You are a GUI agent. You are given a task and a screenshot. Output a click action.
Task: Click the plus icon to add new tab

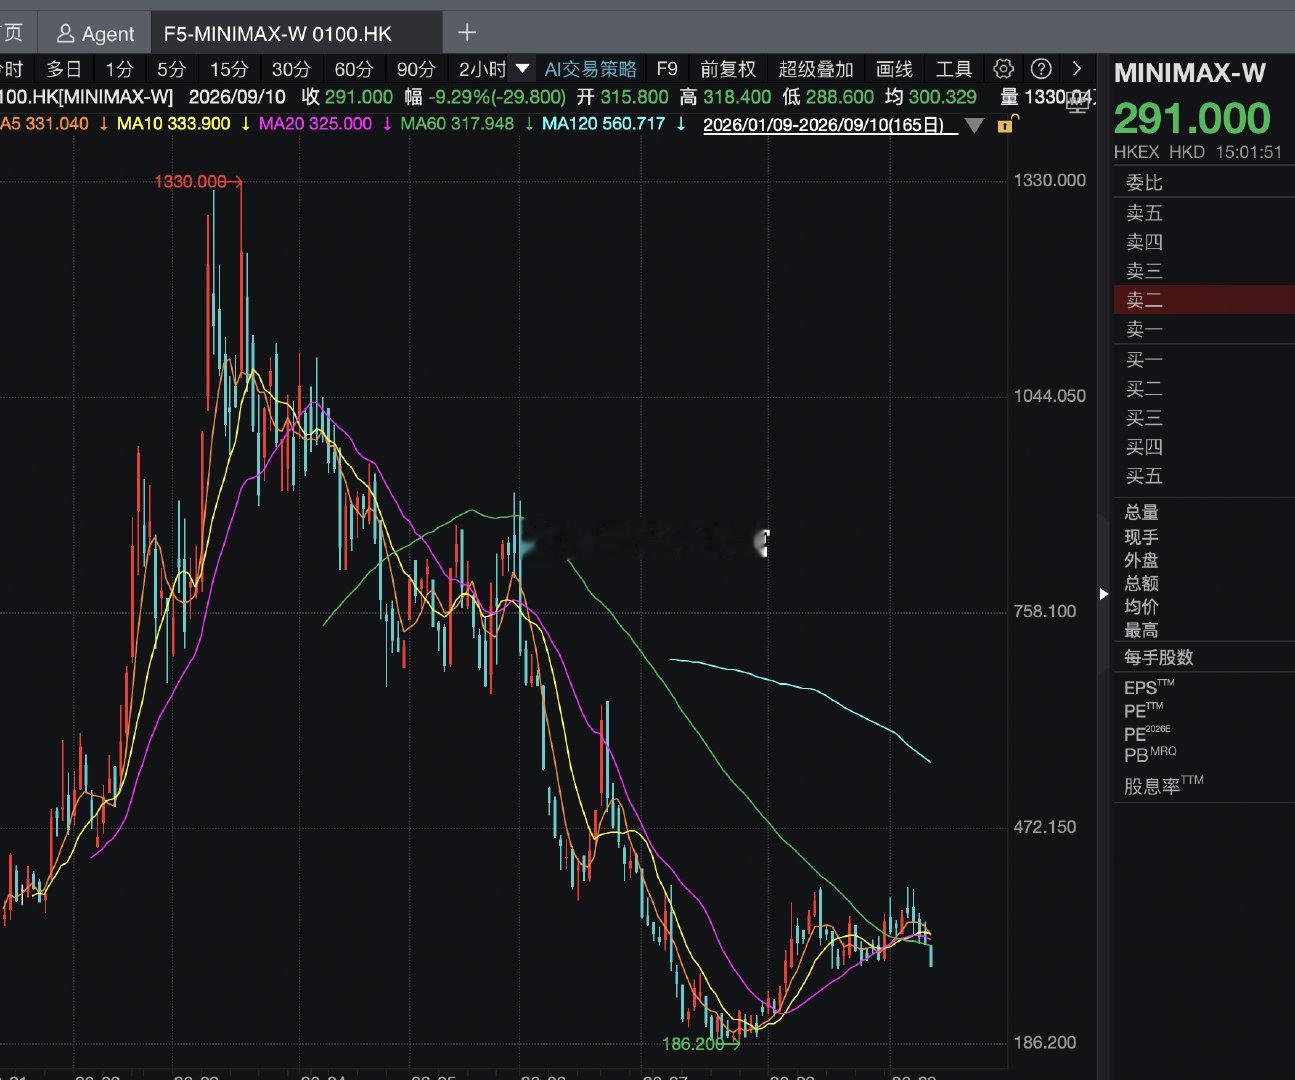(467, 33)
